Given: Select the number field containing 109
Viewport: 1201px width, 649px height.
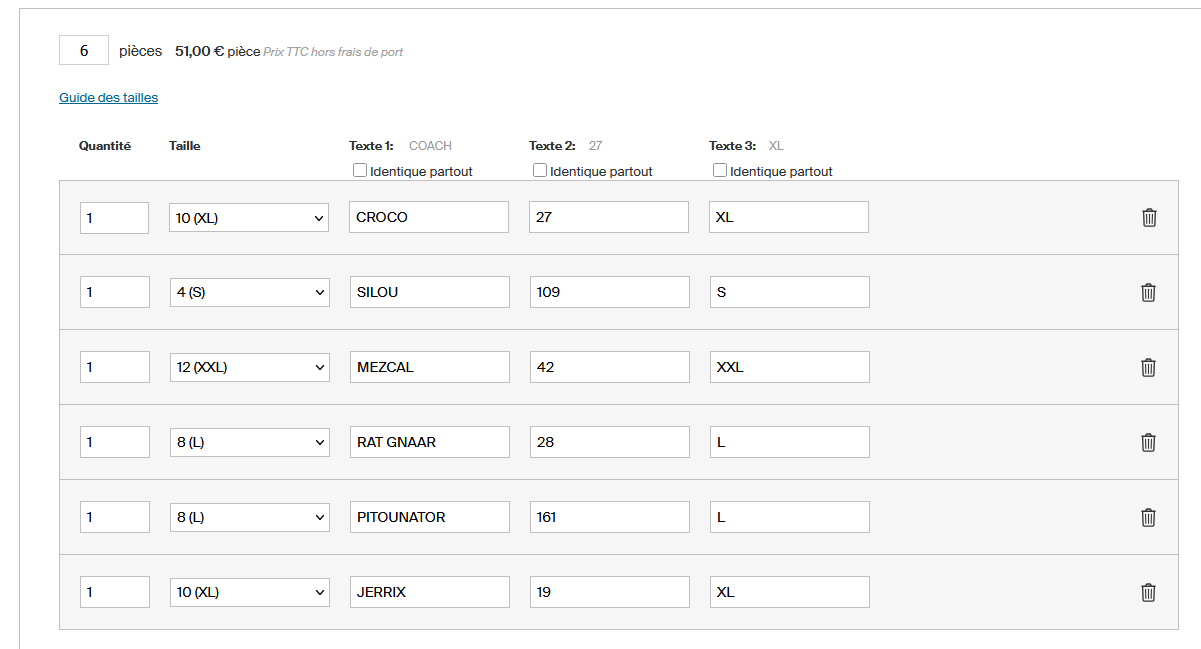Looking at the screenshot, I should coord(609,292).
